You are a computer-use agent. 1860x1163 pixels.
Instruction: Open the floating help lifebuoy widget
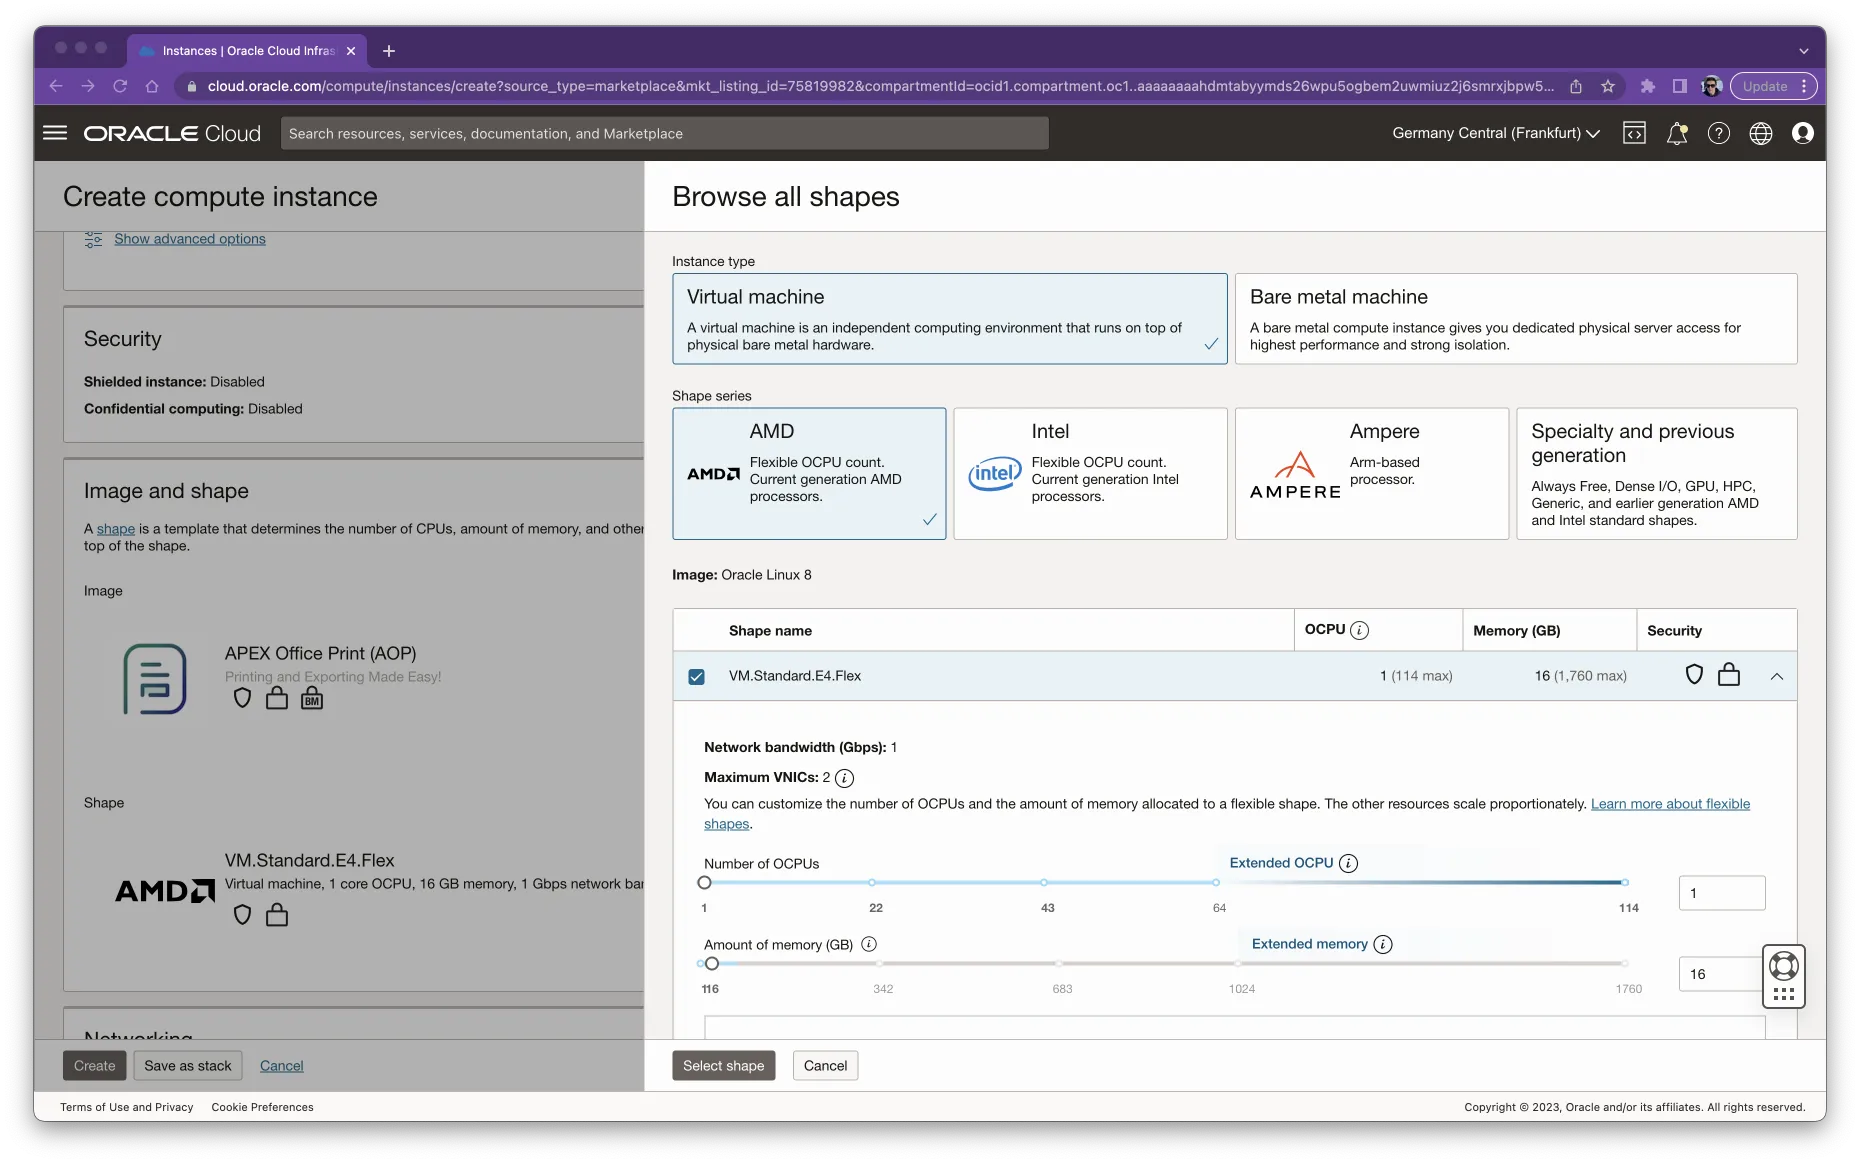click(1784, 976)
